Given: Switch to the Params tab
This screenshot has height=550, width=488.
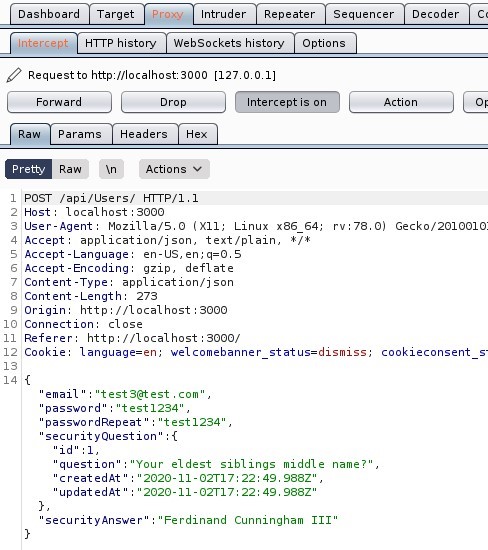Looking at the screenshot, I should tap(80, 134).
